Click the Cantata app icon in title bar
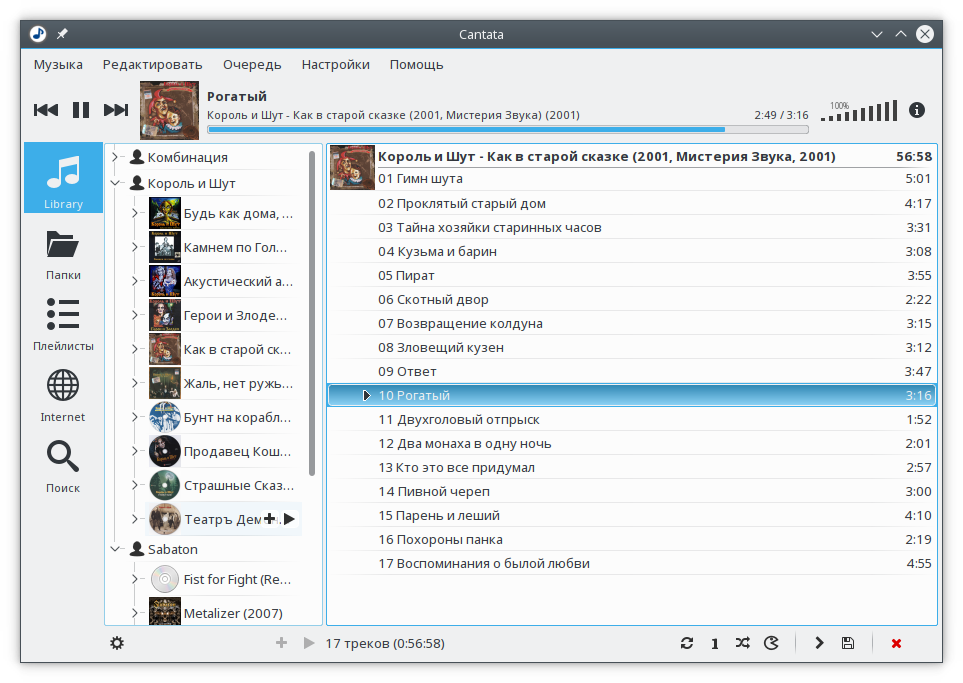This screenshot has width=963, height=683. click(38, 34)
